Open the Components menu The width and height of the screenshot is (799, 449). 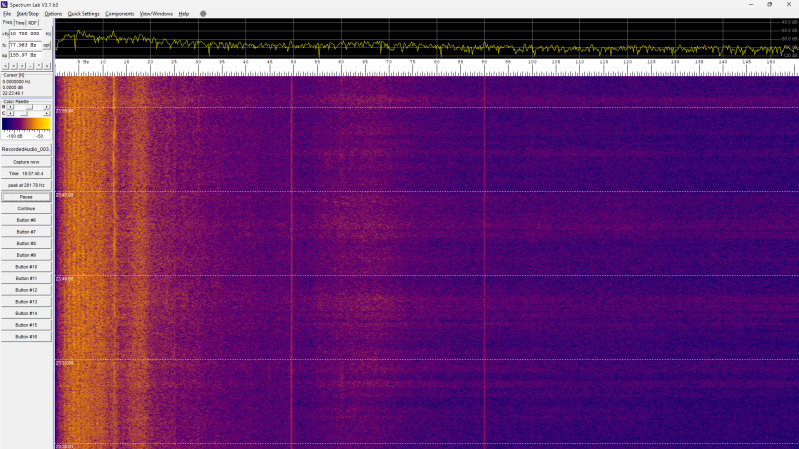click(119, 14)
